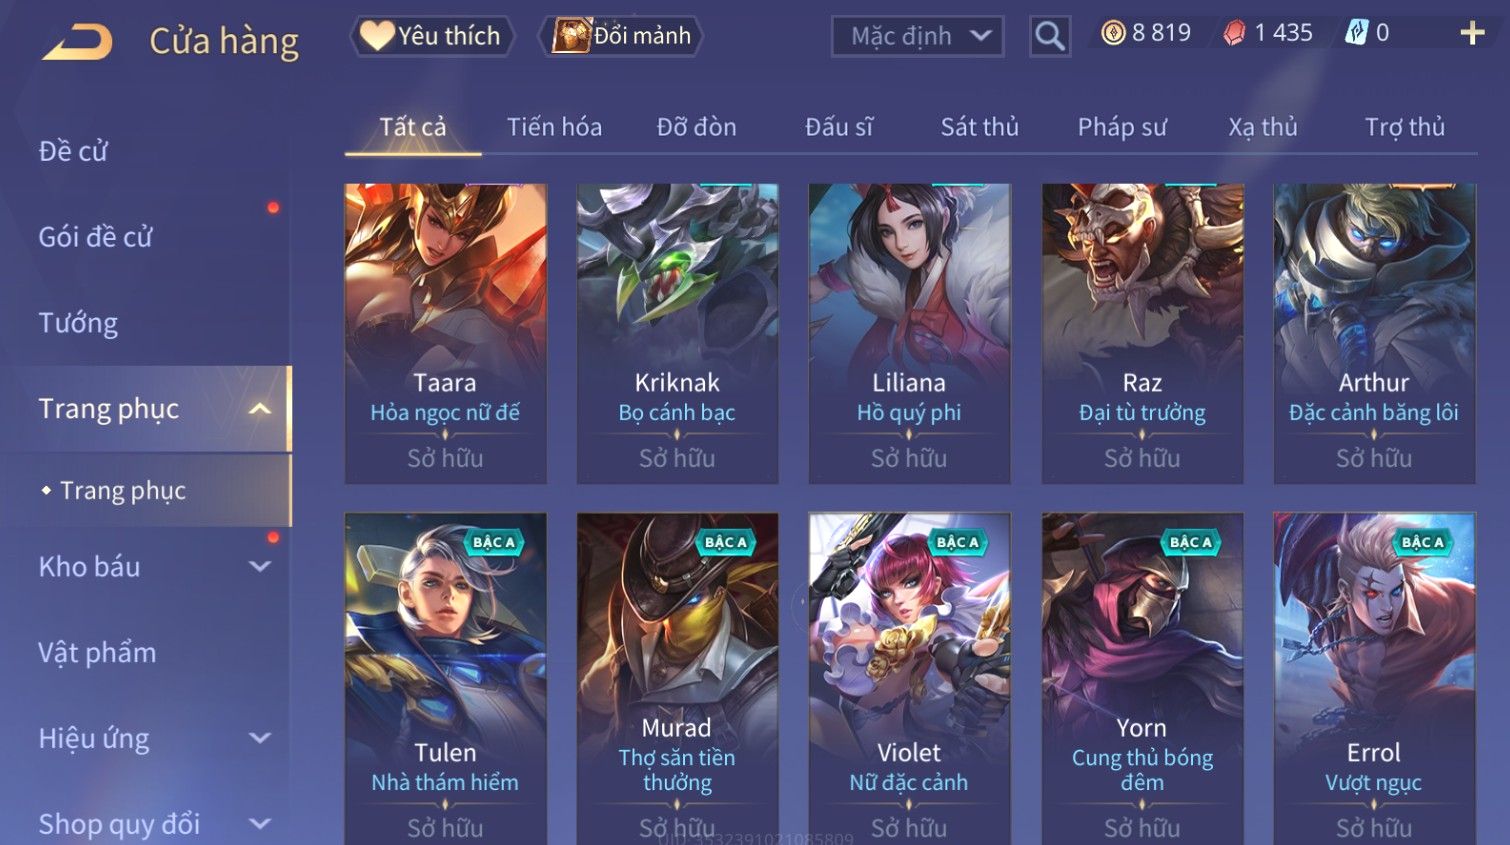Open the Violet Nữ đặc cảnh skin card
Viewport: 1510px width, 845px height.
909,679
